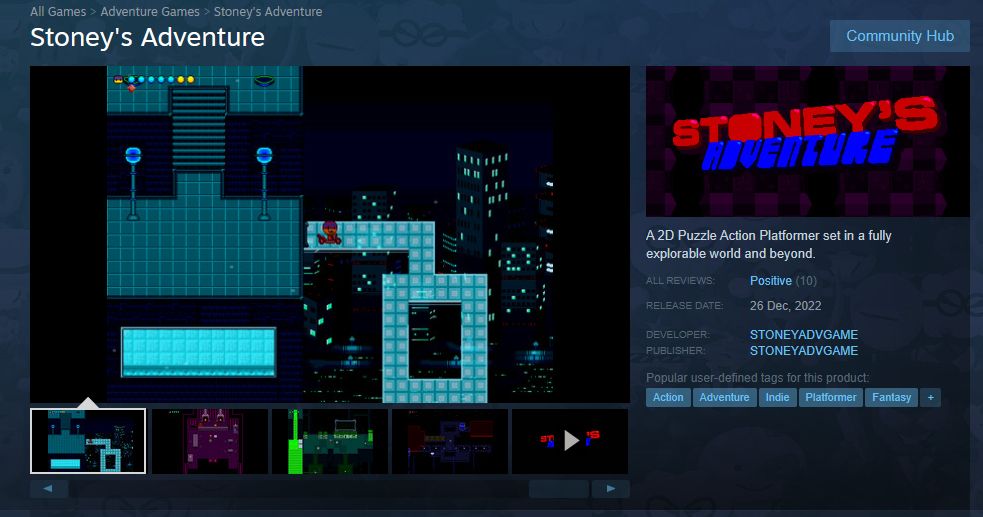Click the thumbnail strip scrollbar handle
The image size is (983, 517).
coord(559,489)
